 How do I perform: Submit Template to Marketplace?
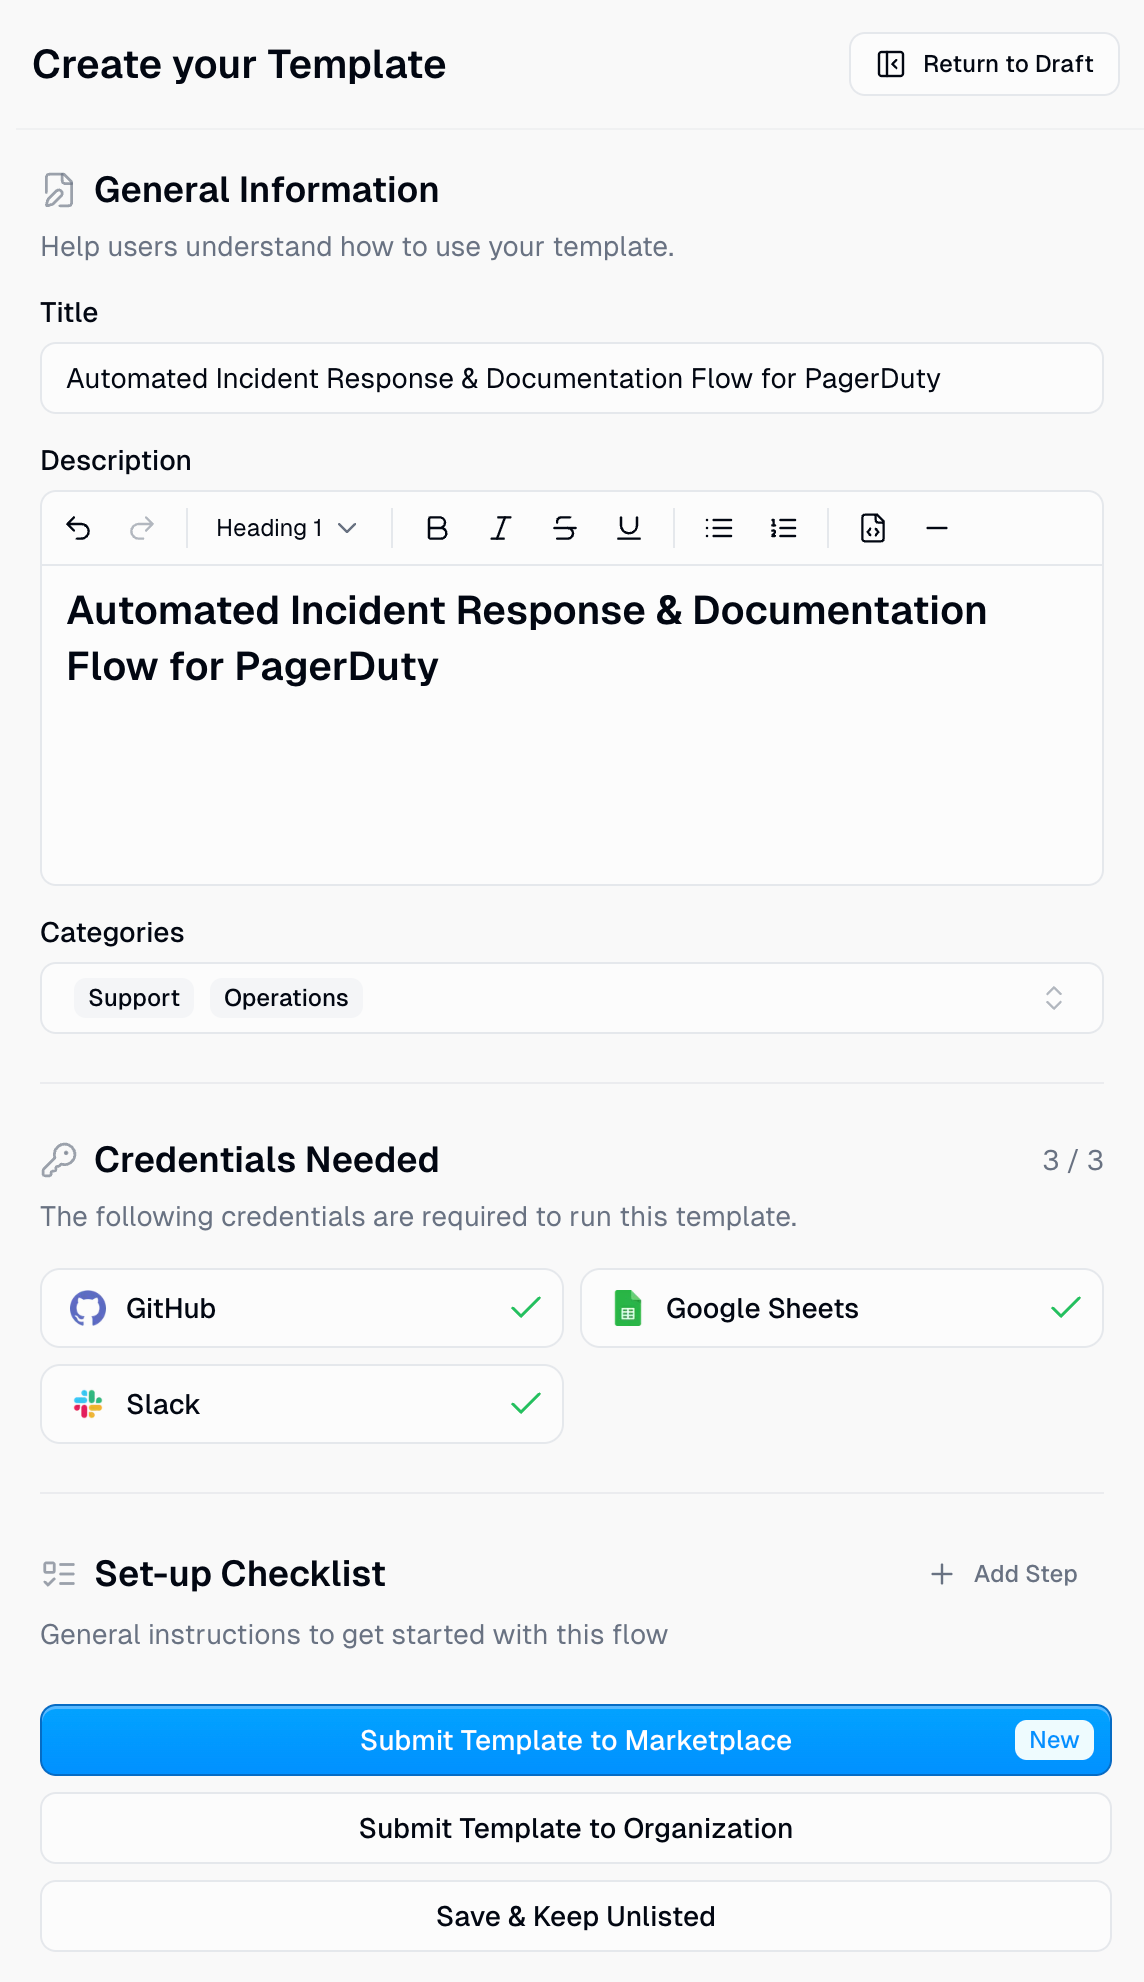(576, 1740)
